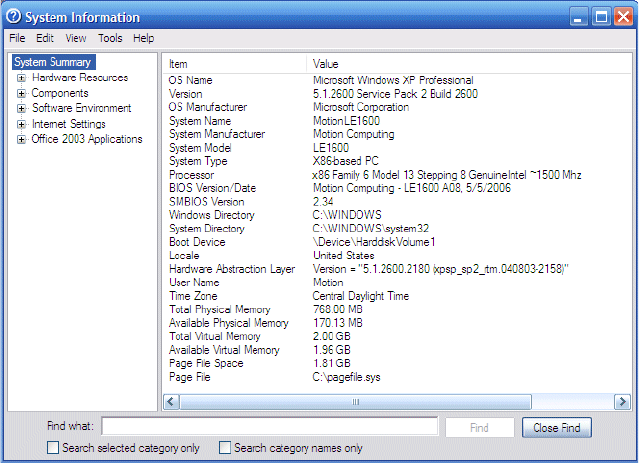Expand the Office 2003 Applications node
This screenshot has width=639, height=463.
pyautogui.click(x=21, y=139)
